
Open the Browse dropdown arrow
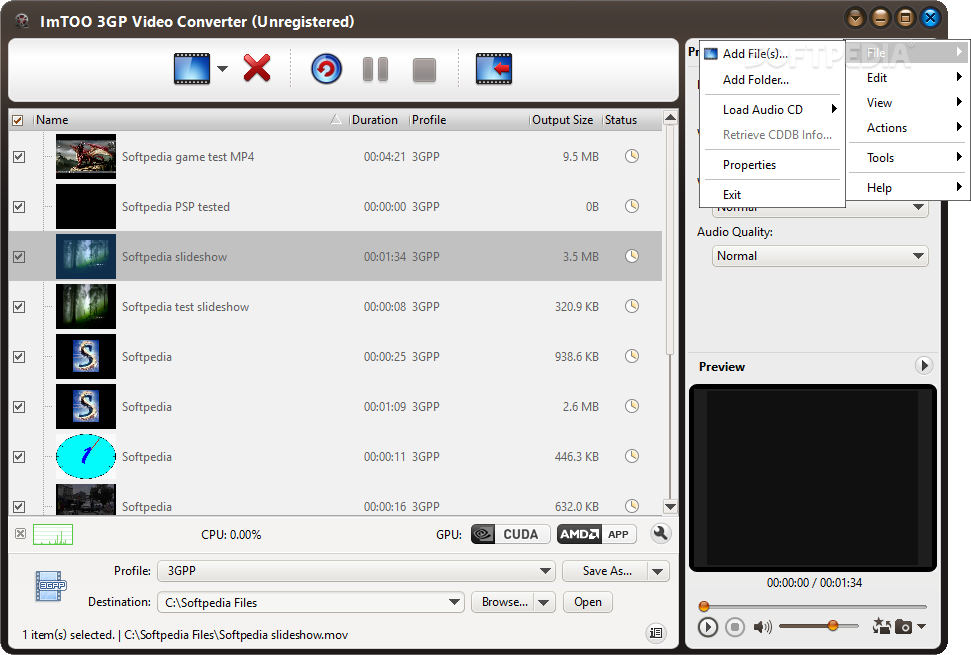point(544,602)
